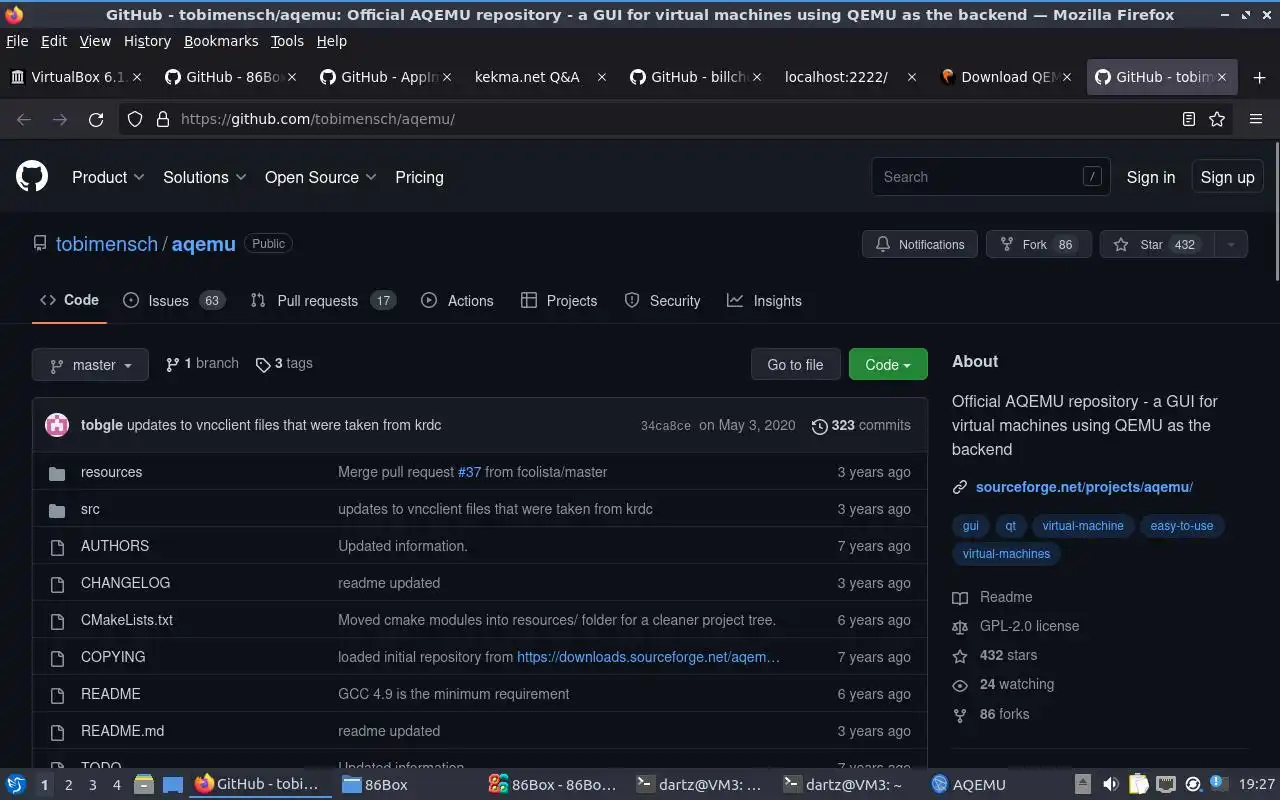This screenshot has width=1280, height=800.
Task: Click the Sign in link
Action: point(1151,177)
